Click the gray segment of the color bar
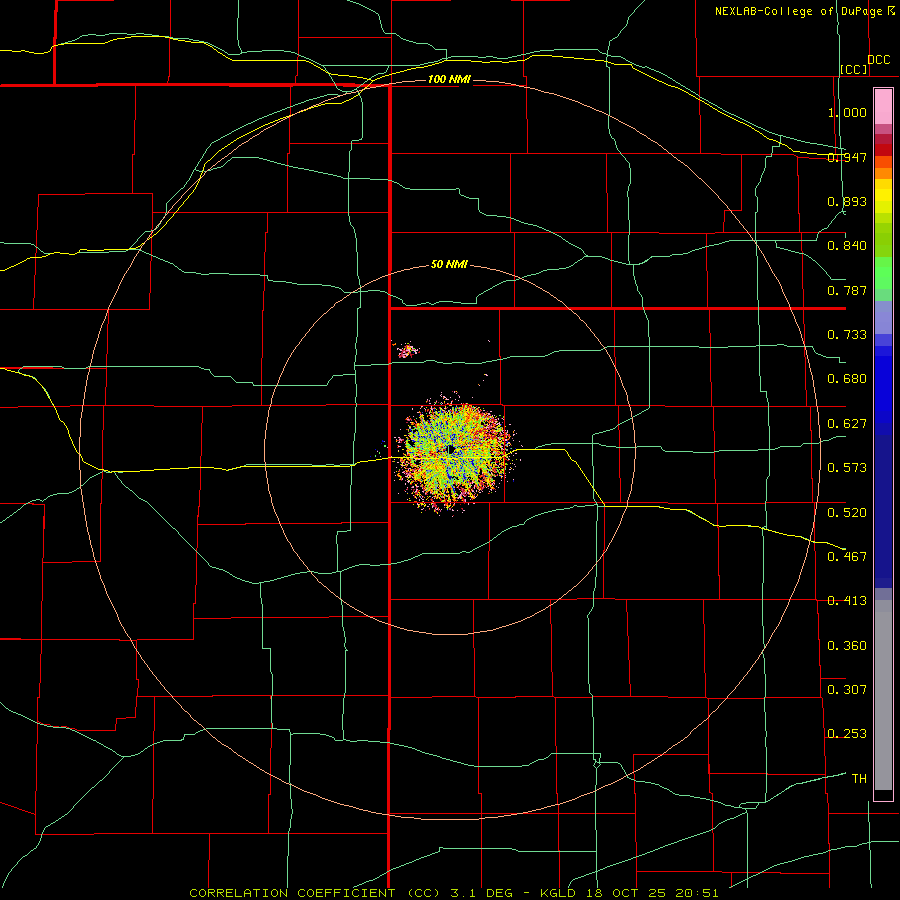 tap(883, 695)
